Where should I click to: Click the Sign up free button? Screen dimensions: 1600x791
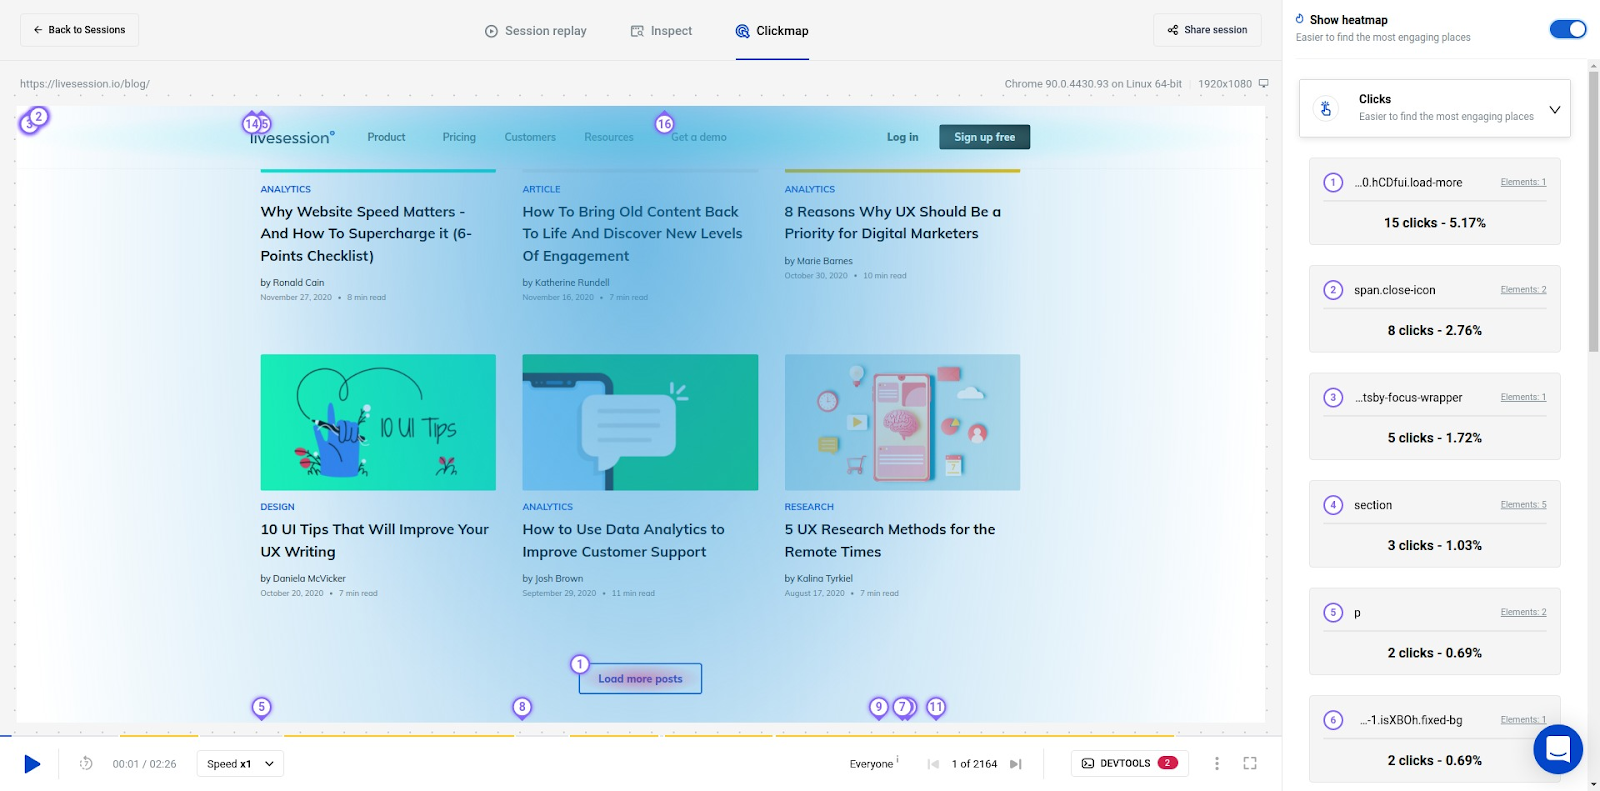[x=984, y=137]
